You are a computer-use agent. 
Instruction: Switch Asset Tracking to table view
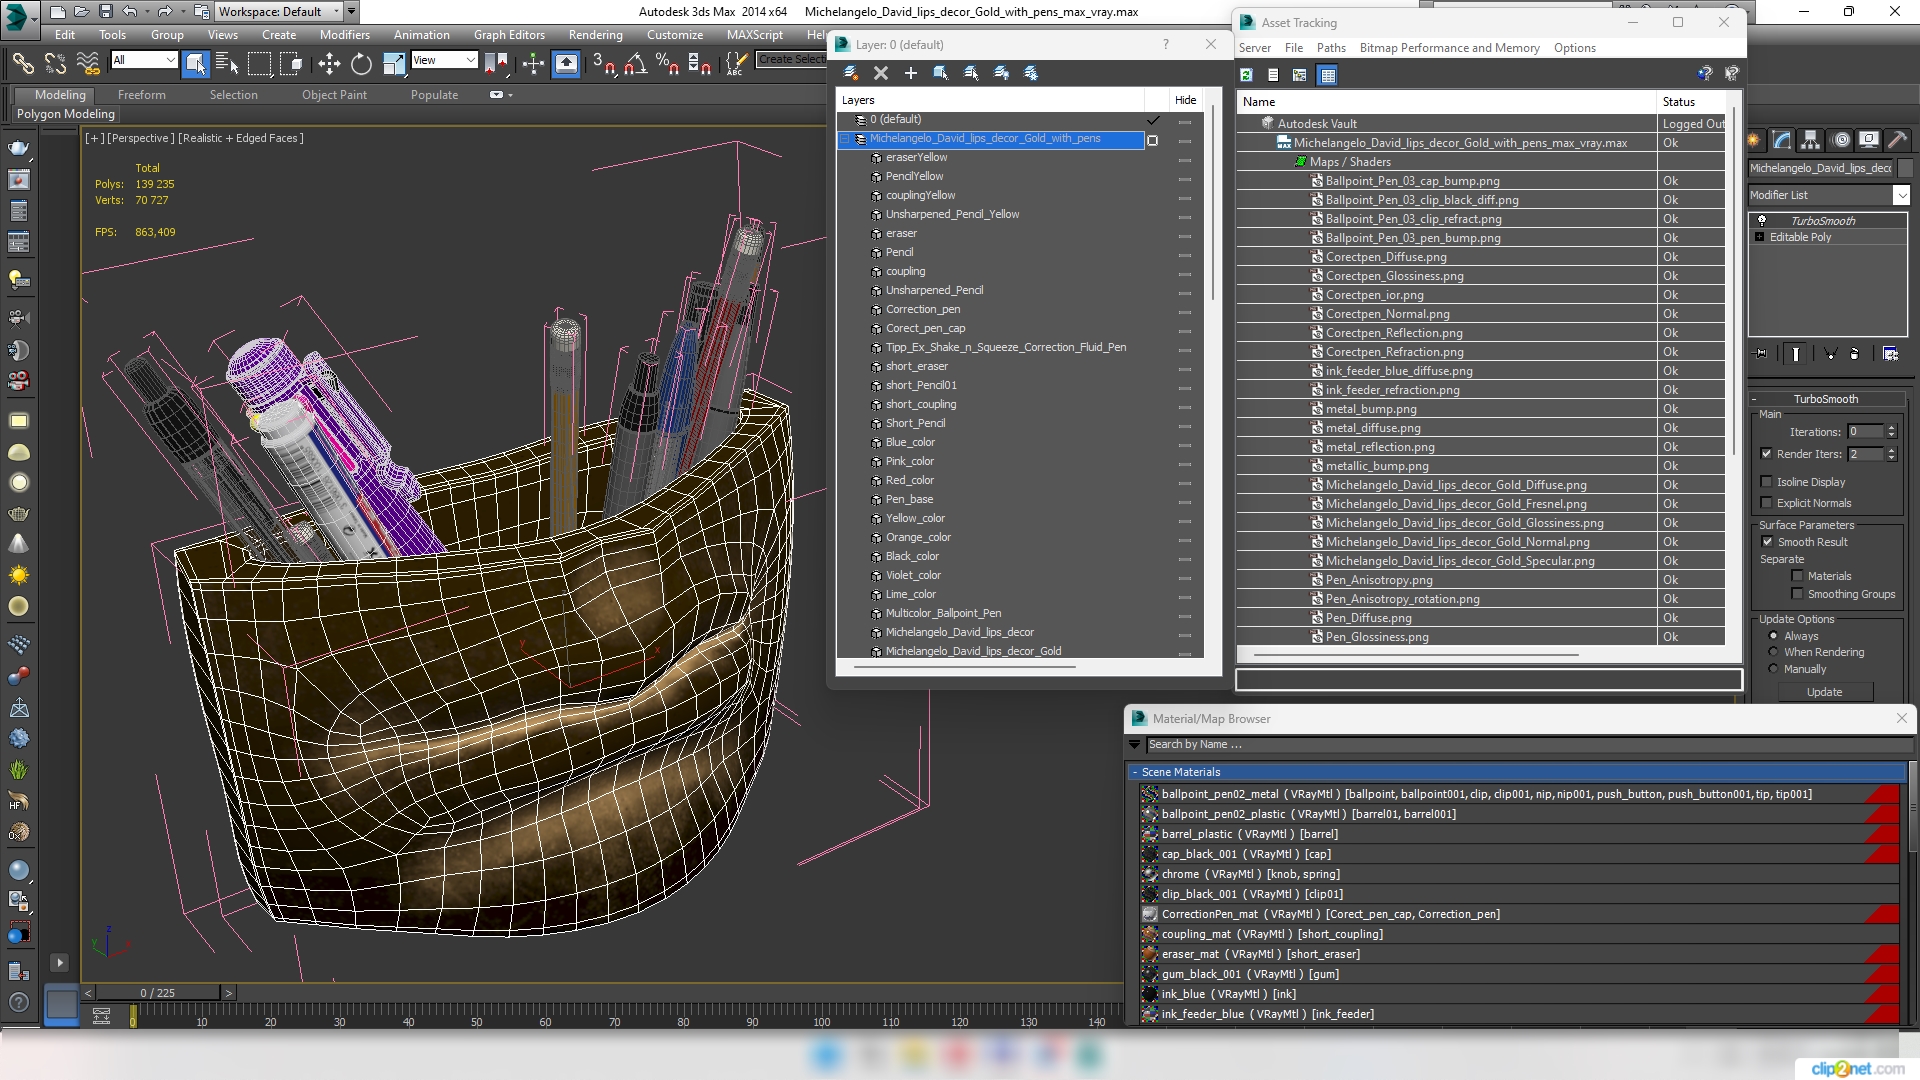coord(1327,75)
